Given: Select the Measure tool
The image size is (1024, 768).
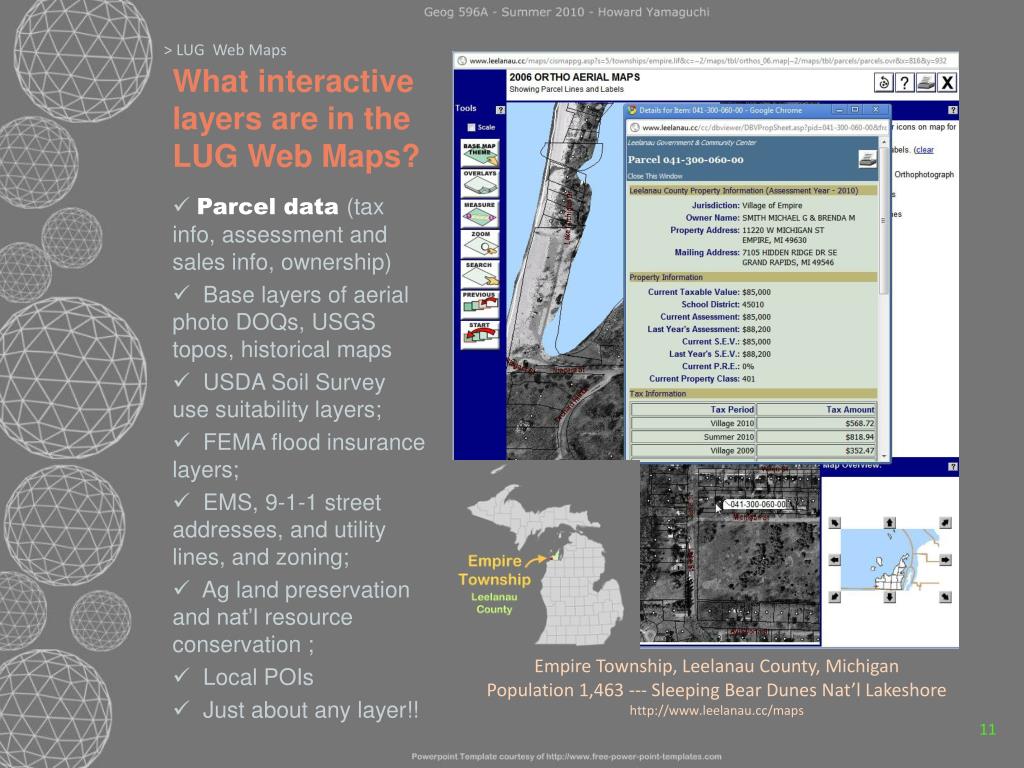Looking at the screenshot, I should click(x=480, y=214).
